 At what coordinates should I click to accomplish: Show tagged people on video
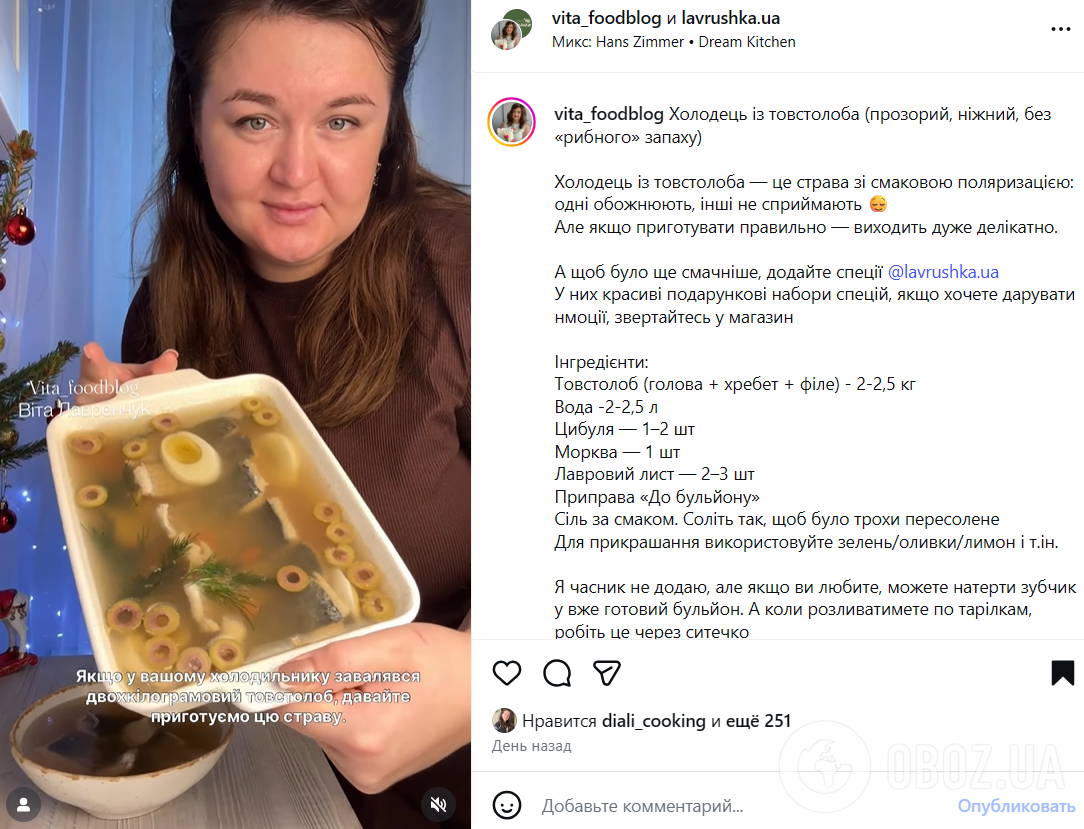point(24,805)
